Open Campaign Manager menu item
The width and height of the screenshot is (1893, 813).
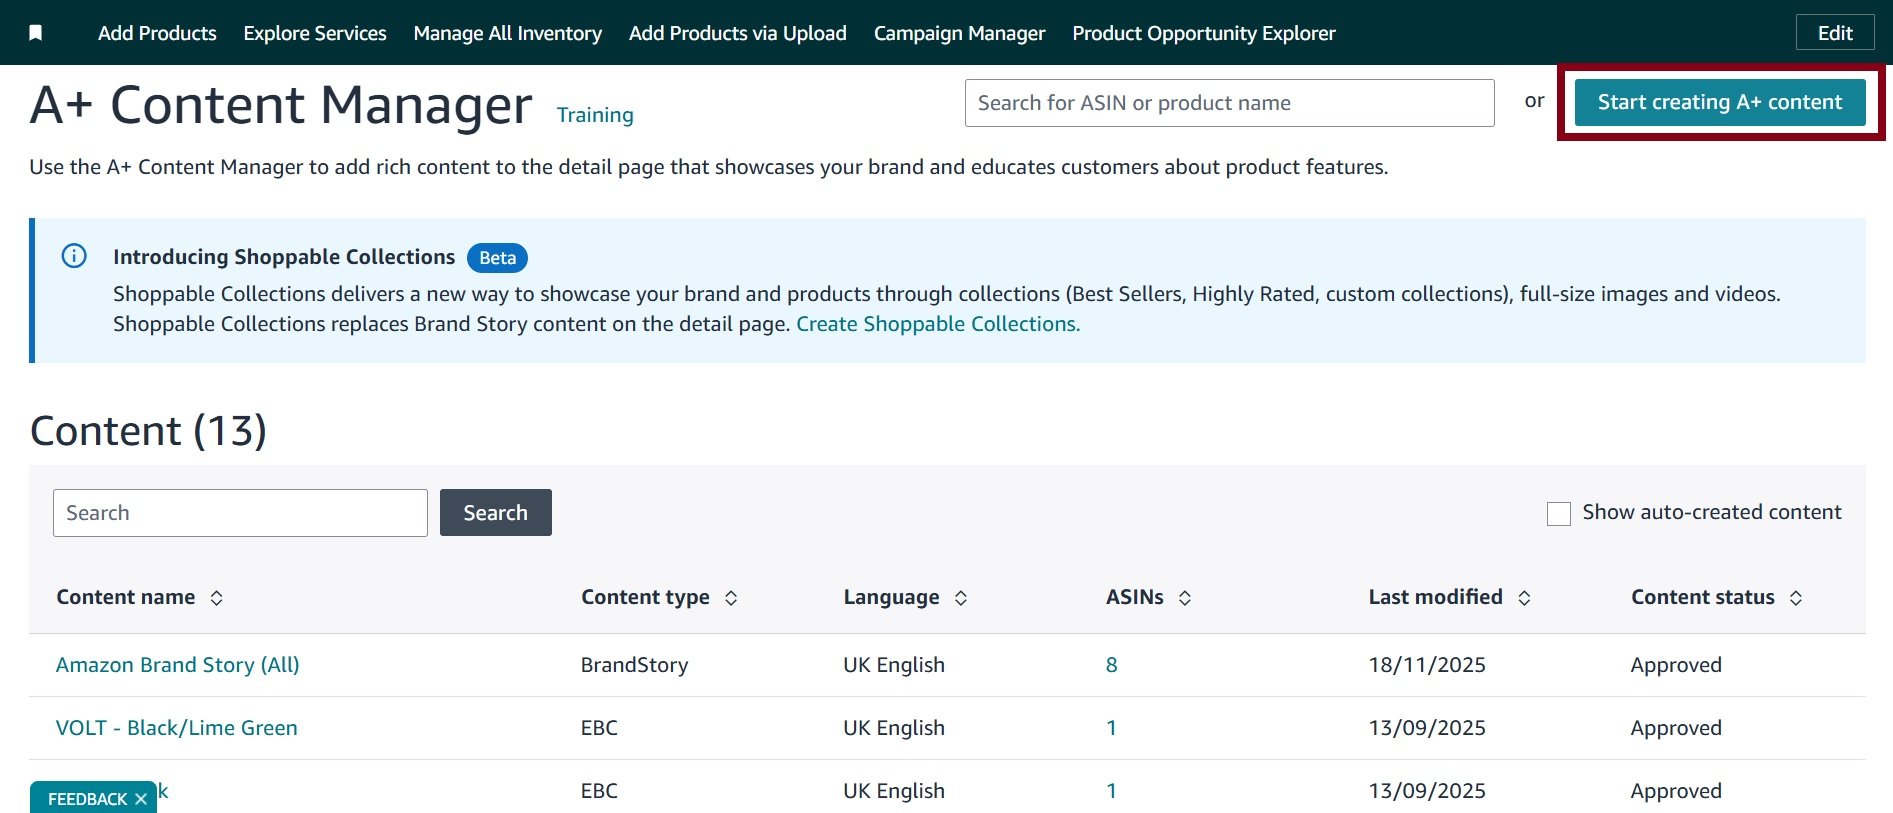(959, 33)
